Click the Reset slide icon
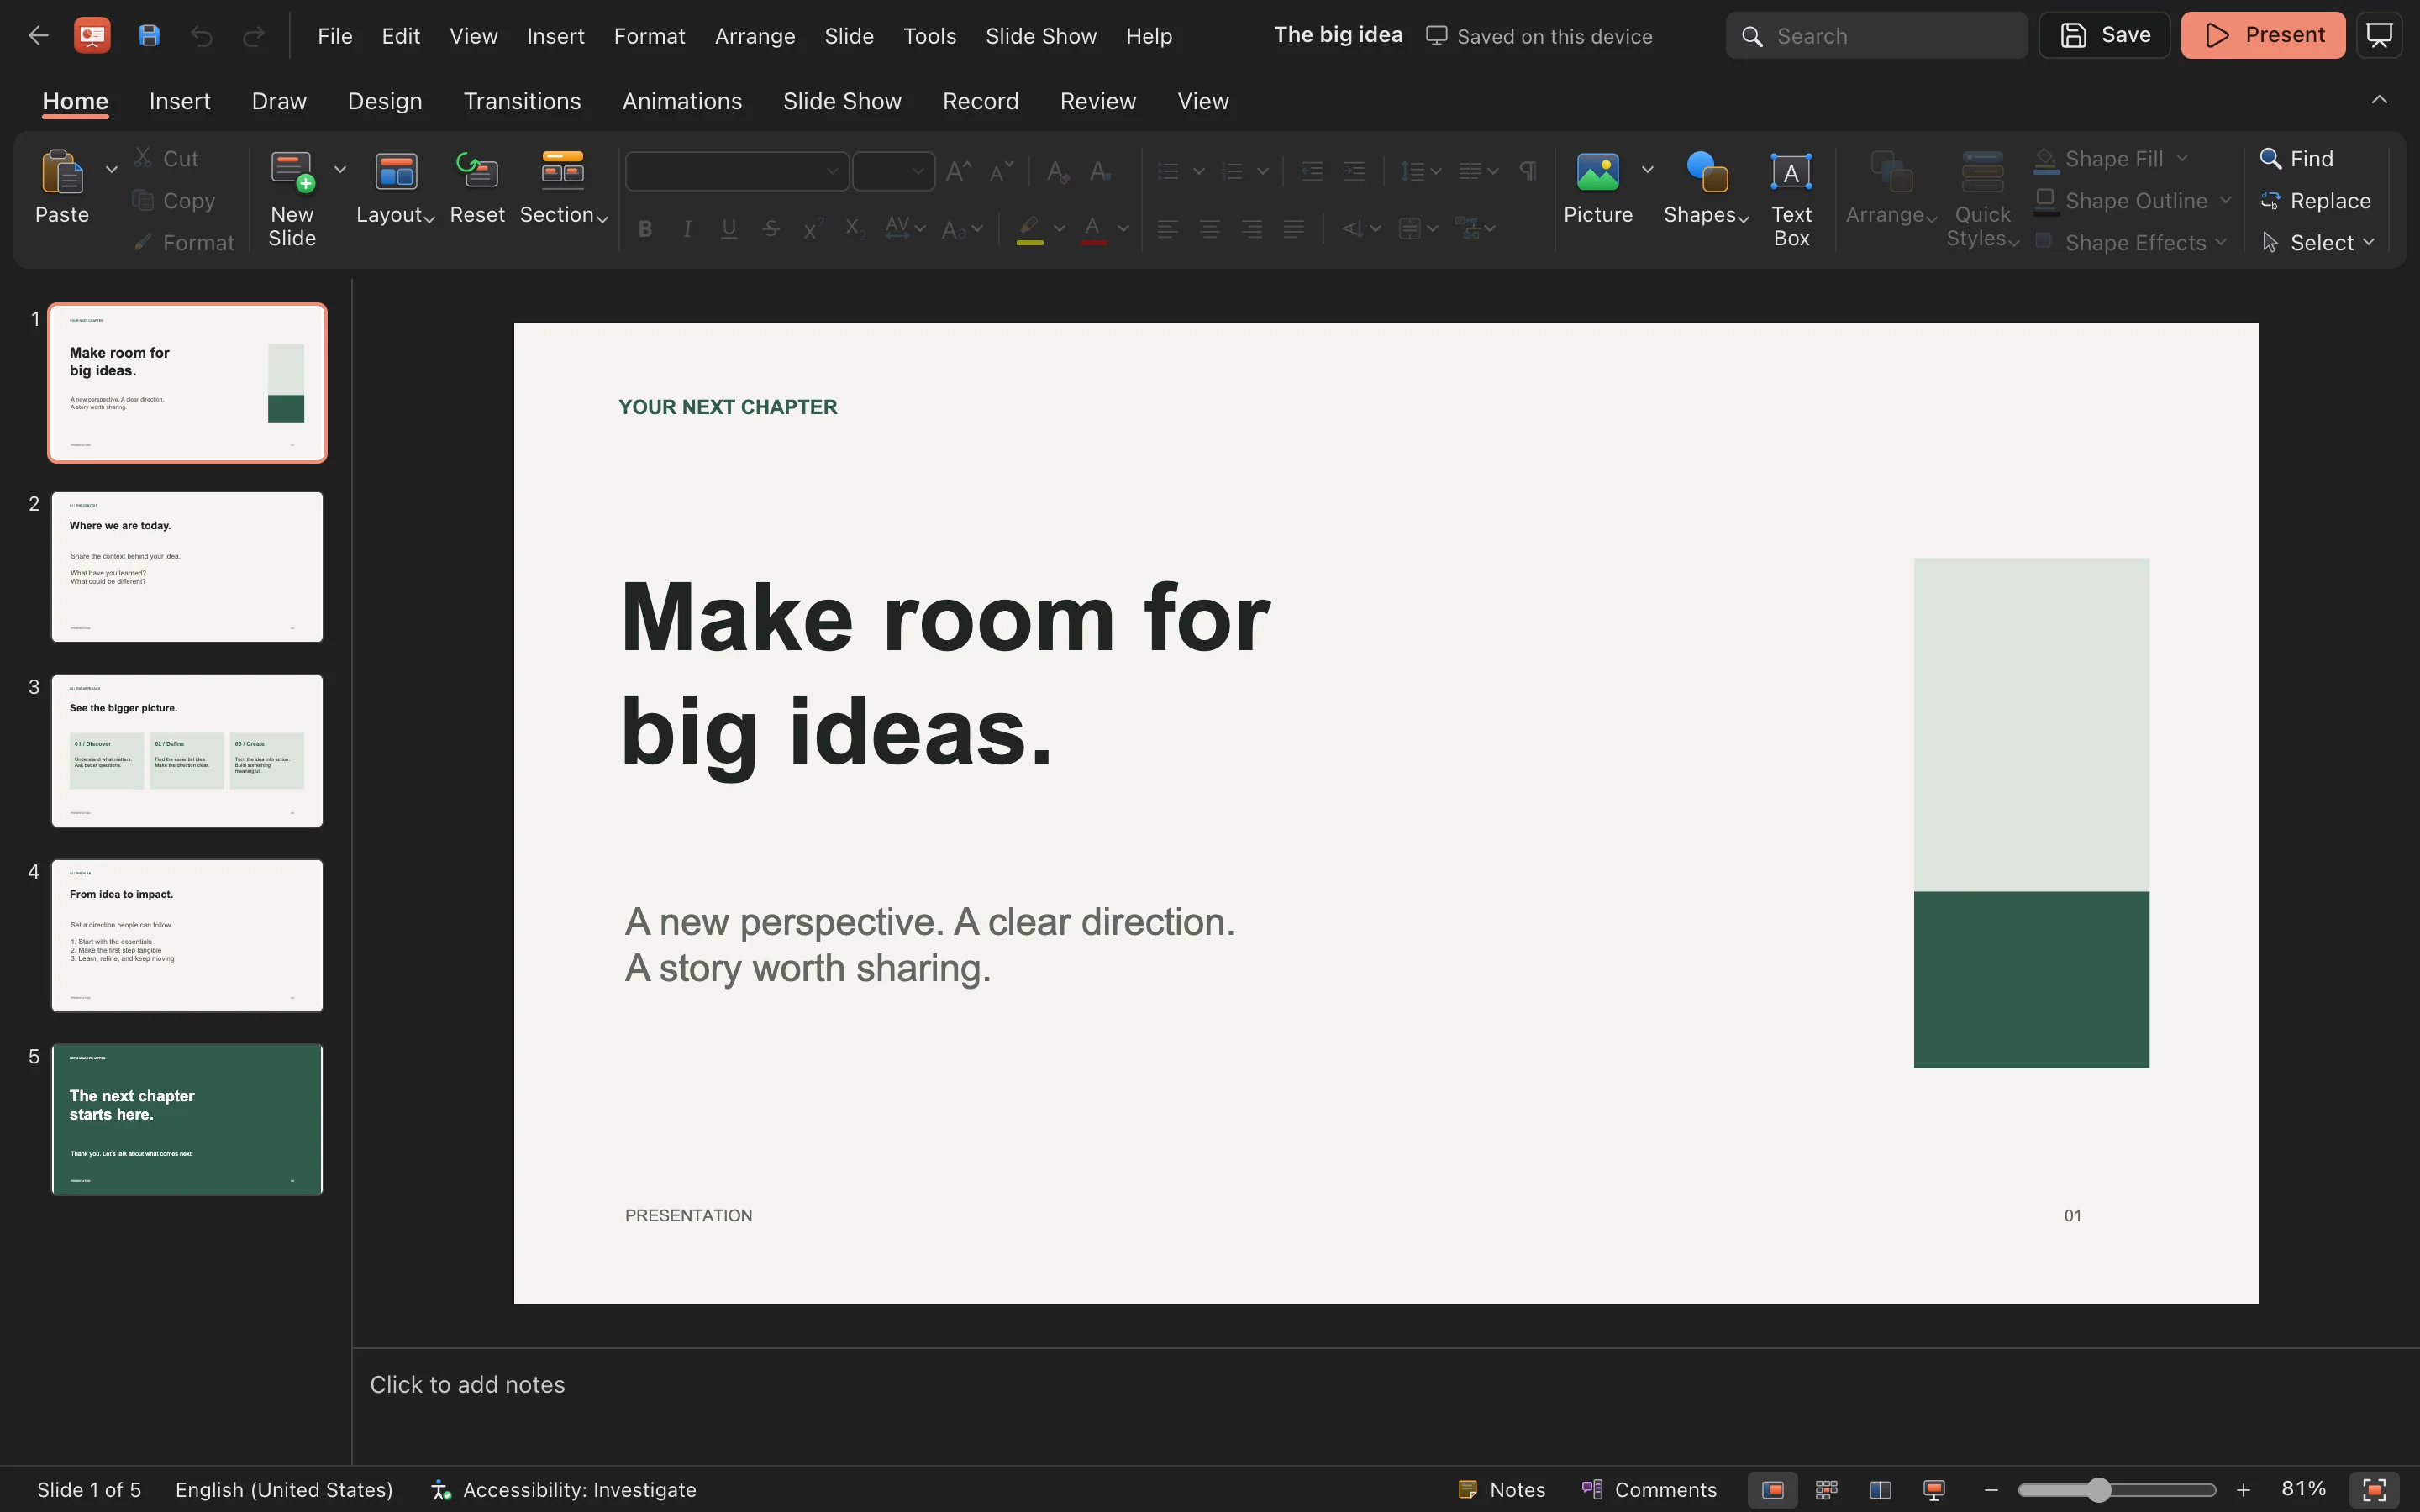Screen dimensions: 2420x1512 (477, 171)
